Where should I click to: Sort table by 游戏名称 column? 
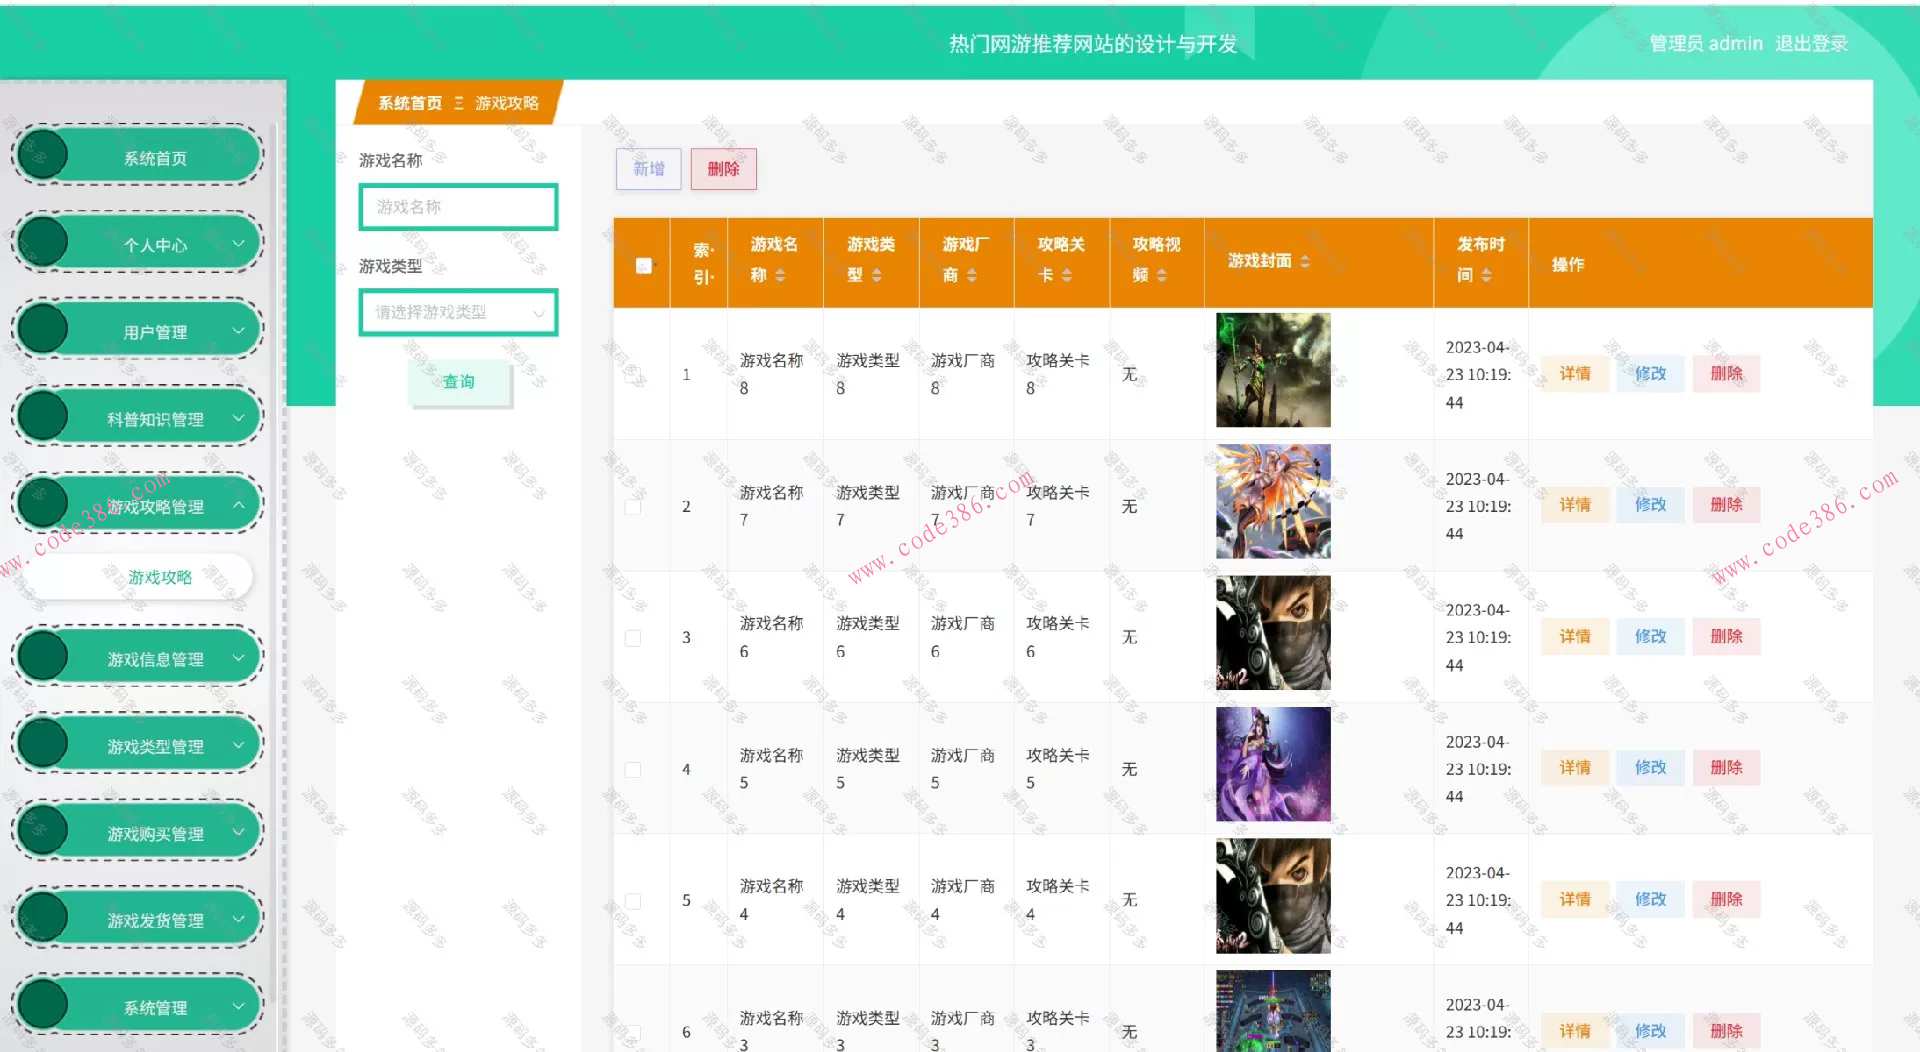pyautogui.click(x=780, y=276)
